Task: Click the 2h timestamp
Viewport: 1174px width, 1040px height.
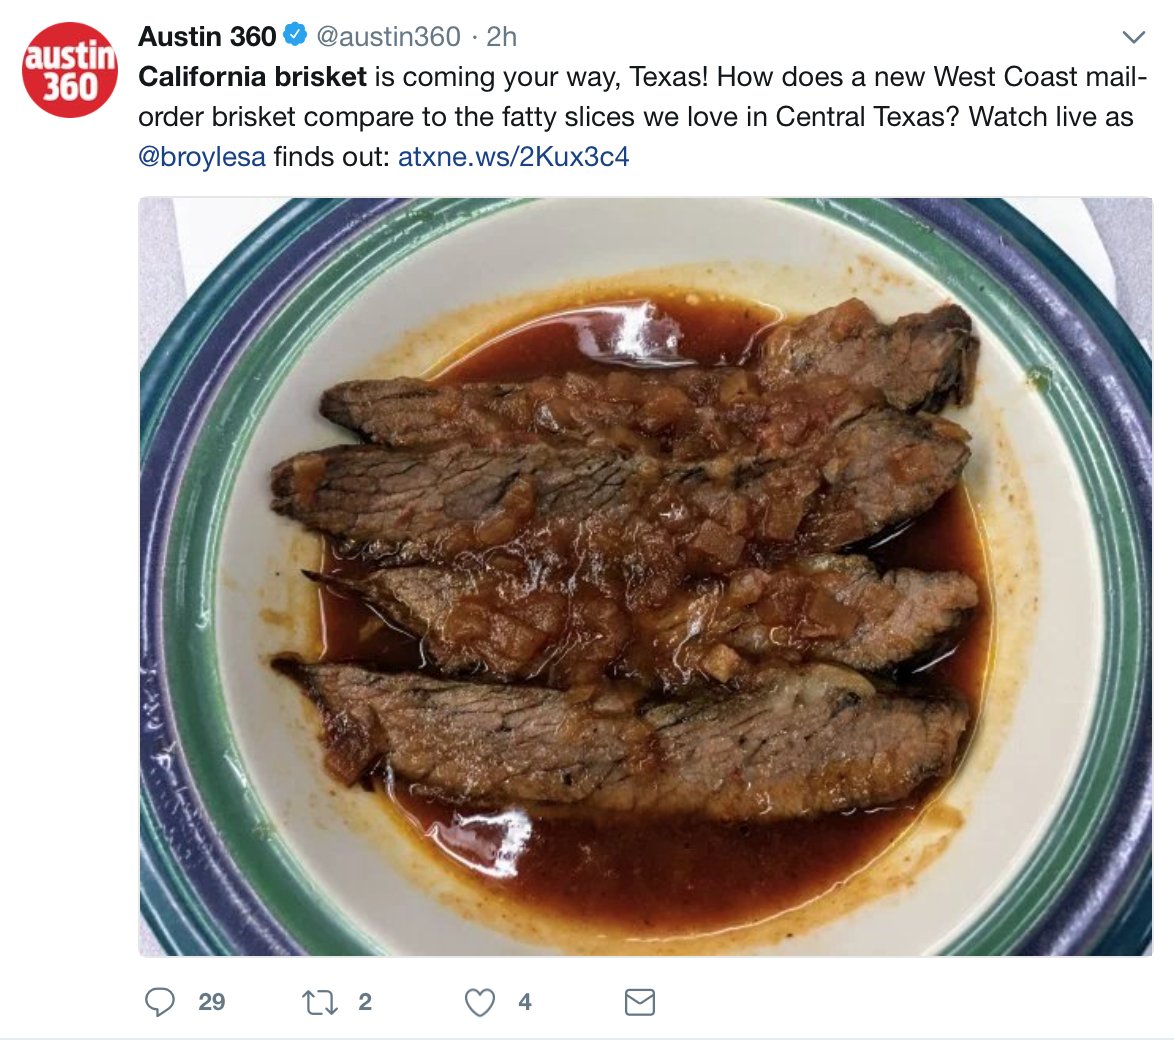Action: click(x=501, y=37)
